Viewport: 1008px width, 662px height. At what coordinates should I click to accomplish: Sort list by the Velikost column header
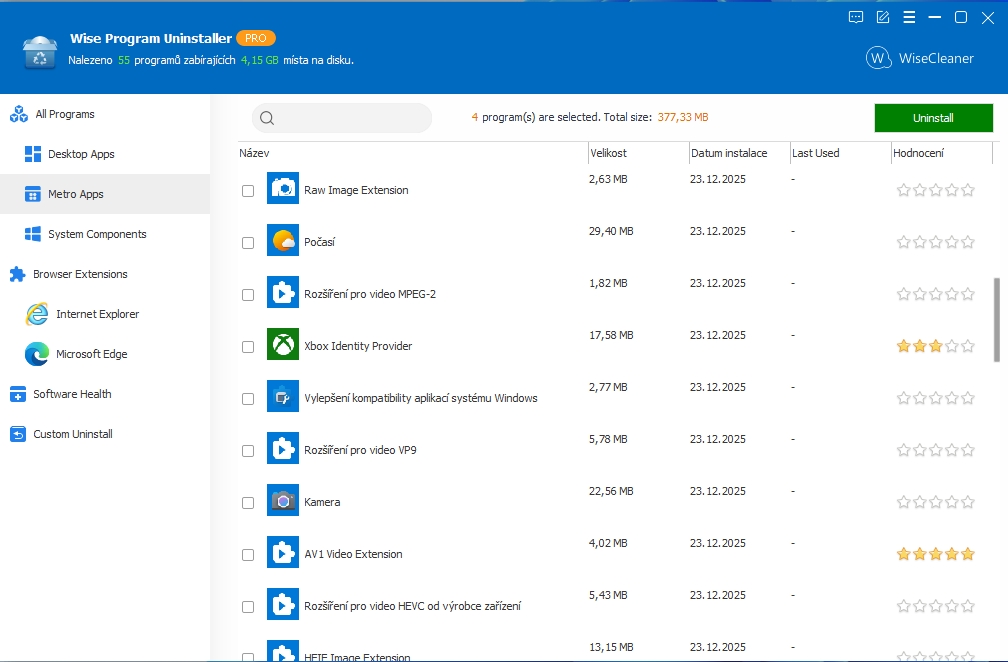click(x=609, y=153)
